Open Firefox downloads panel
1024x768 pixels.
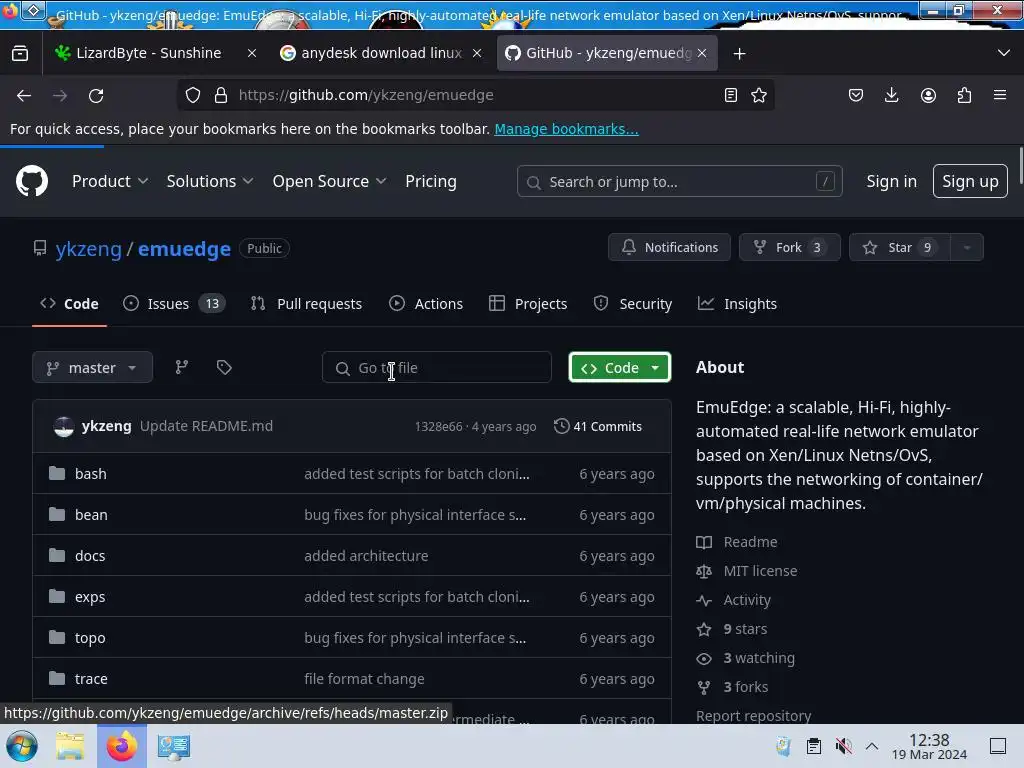click(891, 95)
